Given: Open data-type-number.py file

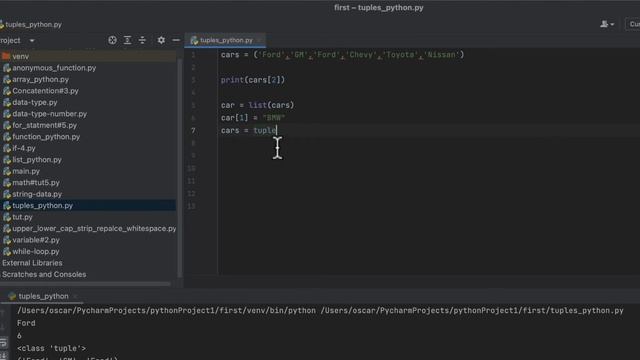Looking at the screenshot, I should tap(49, 114).
